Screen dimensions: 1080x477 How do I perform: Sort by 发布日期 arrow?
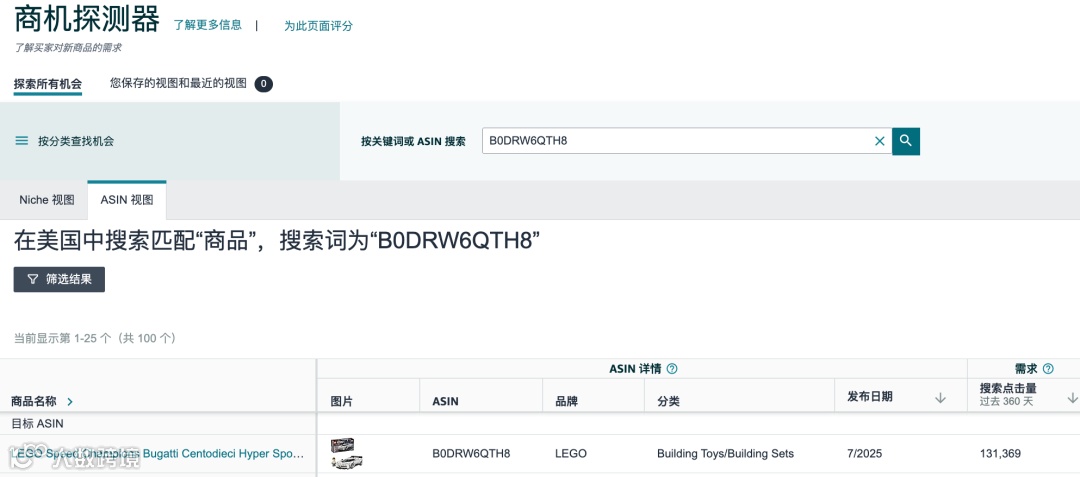tap(940, 398)
